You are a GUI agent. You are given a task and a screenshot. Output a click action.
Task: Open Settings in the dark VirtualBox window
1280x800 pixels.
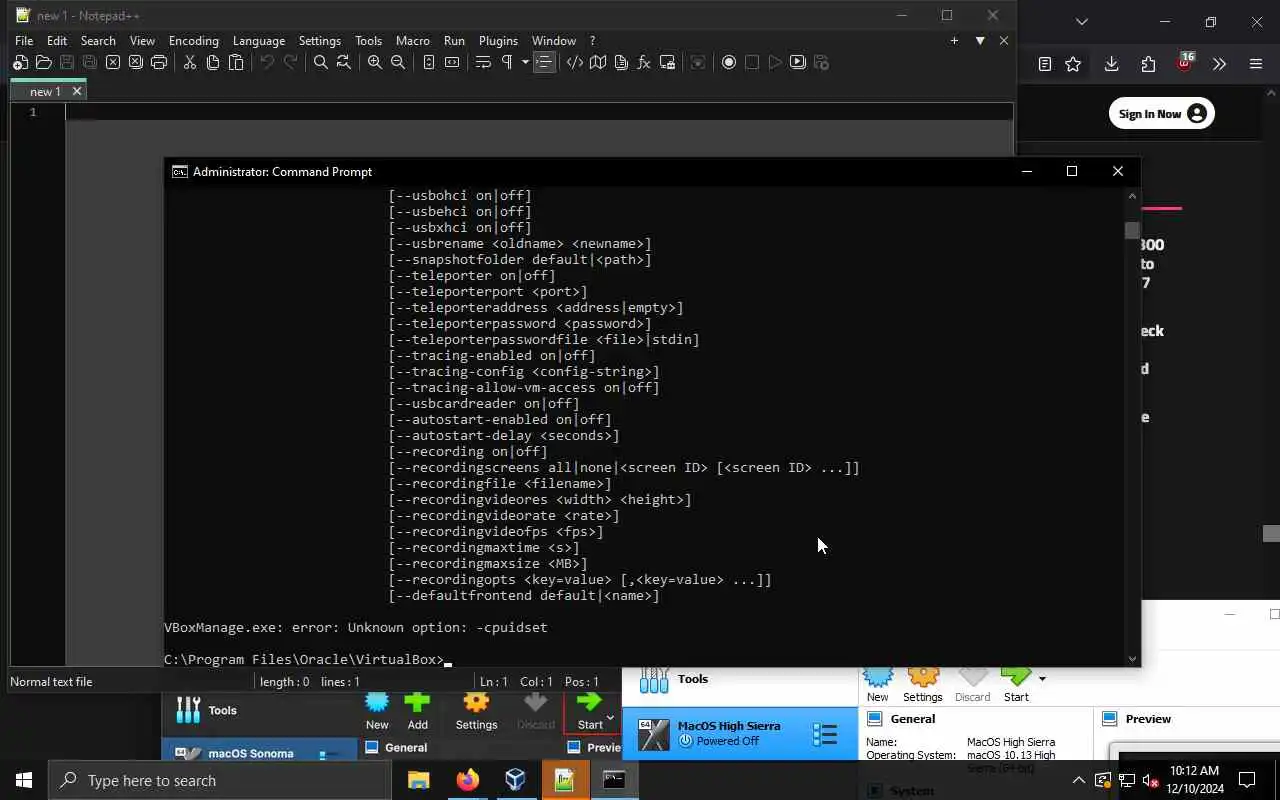point(476,710)
